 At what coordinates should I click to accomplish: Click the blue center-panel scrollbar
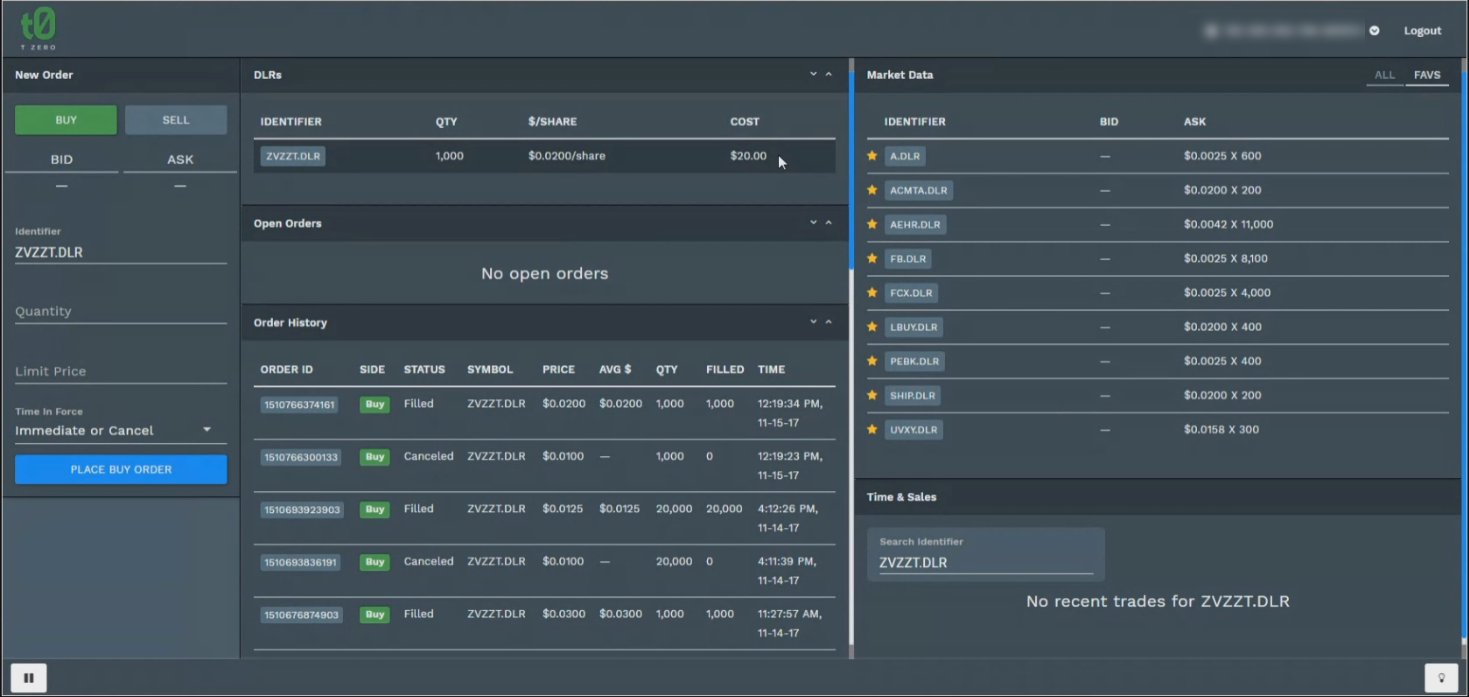[852, 170]
